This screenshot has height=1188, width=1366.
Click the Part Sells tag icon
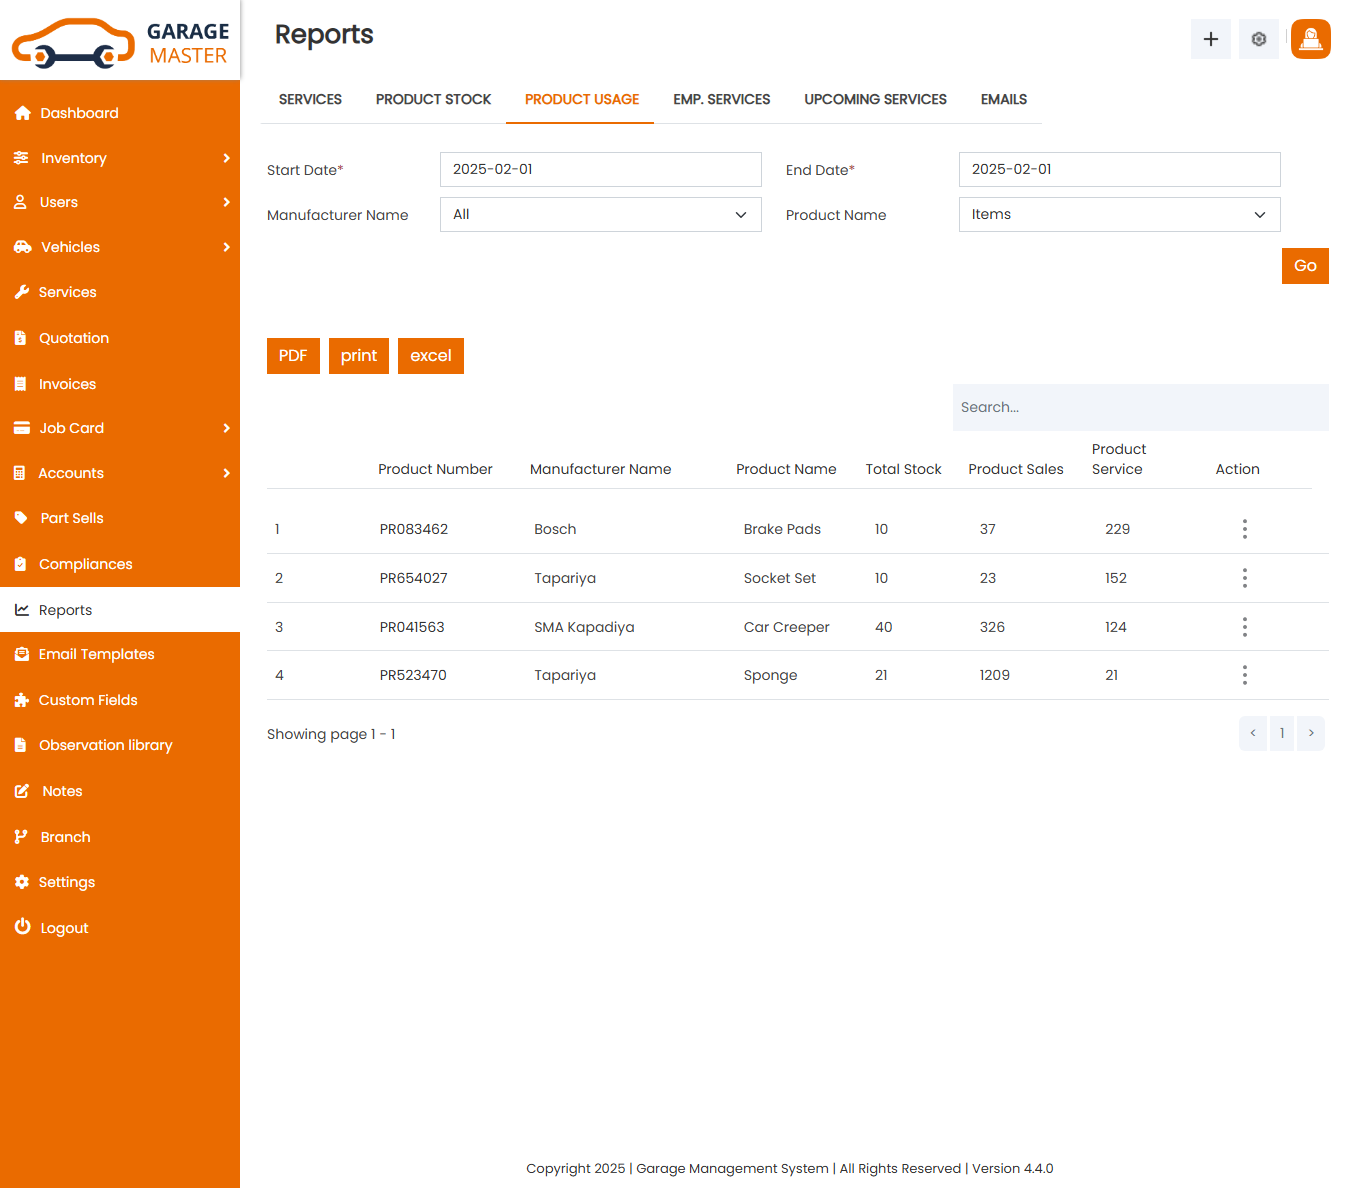(x=22, y=518)
